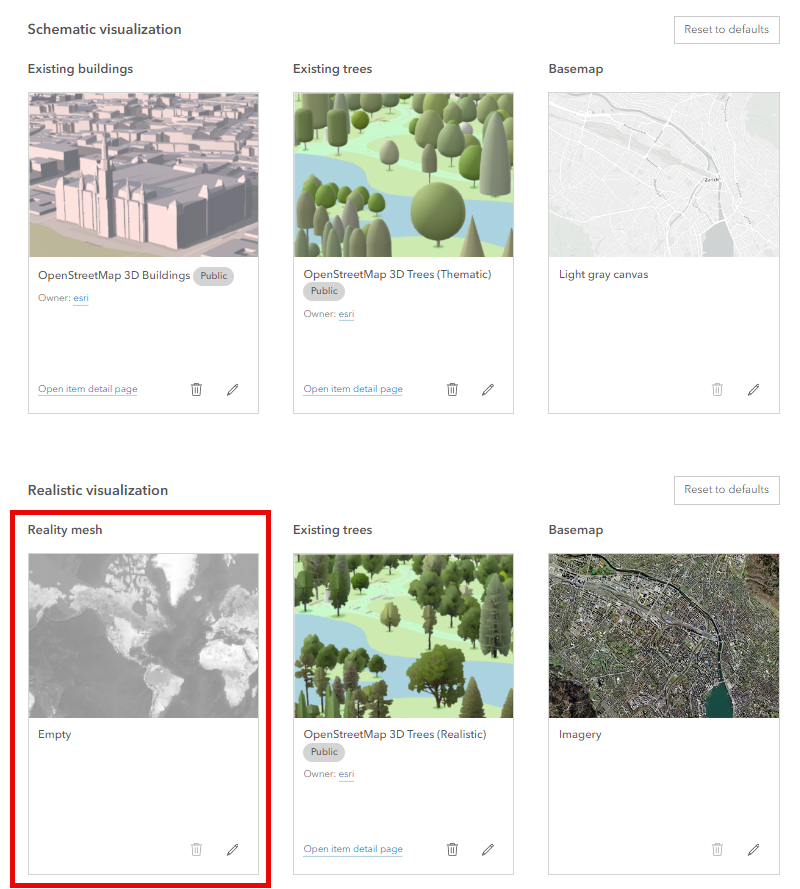Edit OpenStreetMap 3D Trees (Thematic)

[x=488, y=389]
